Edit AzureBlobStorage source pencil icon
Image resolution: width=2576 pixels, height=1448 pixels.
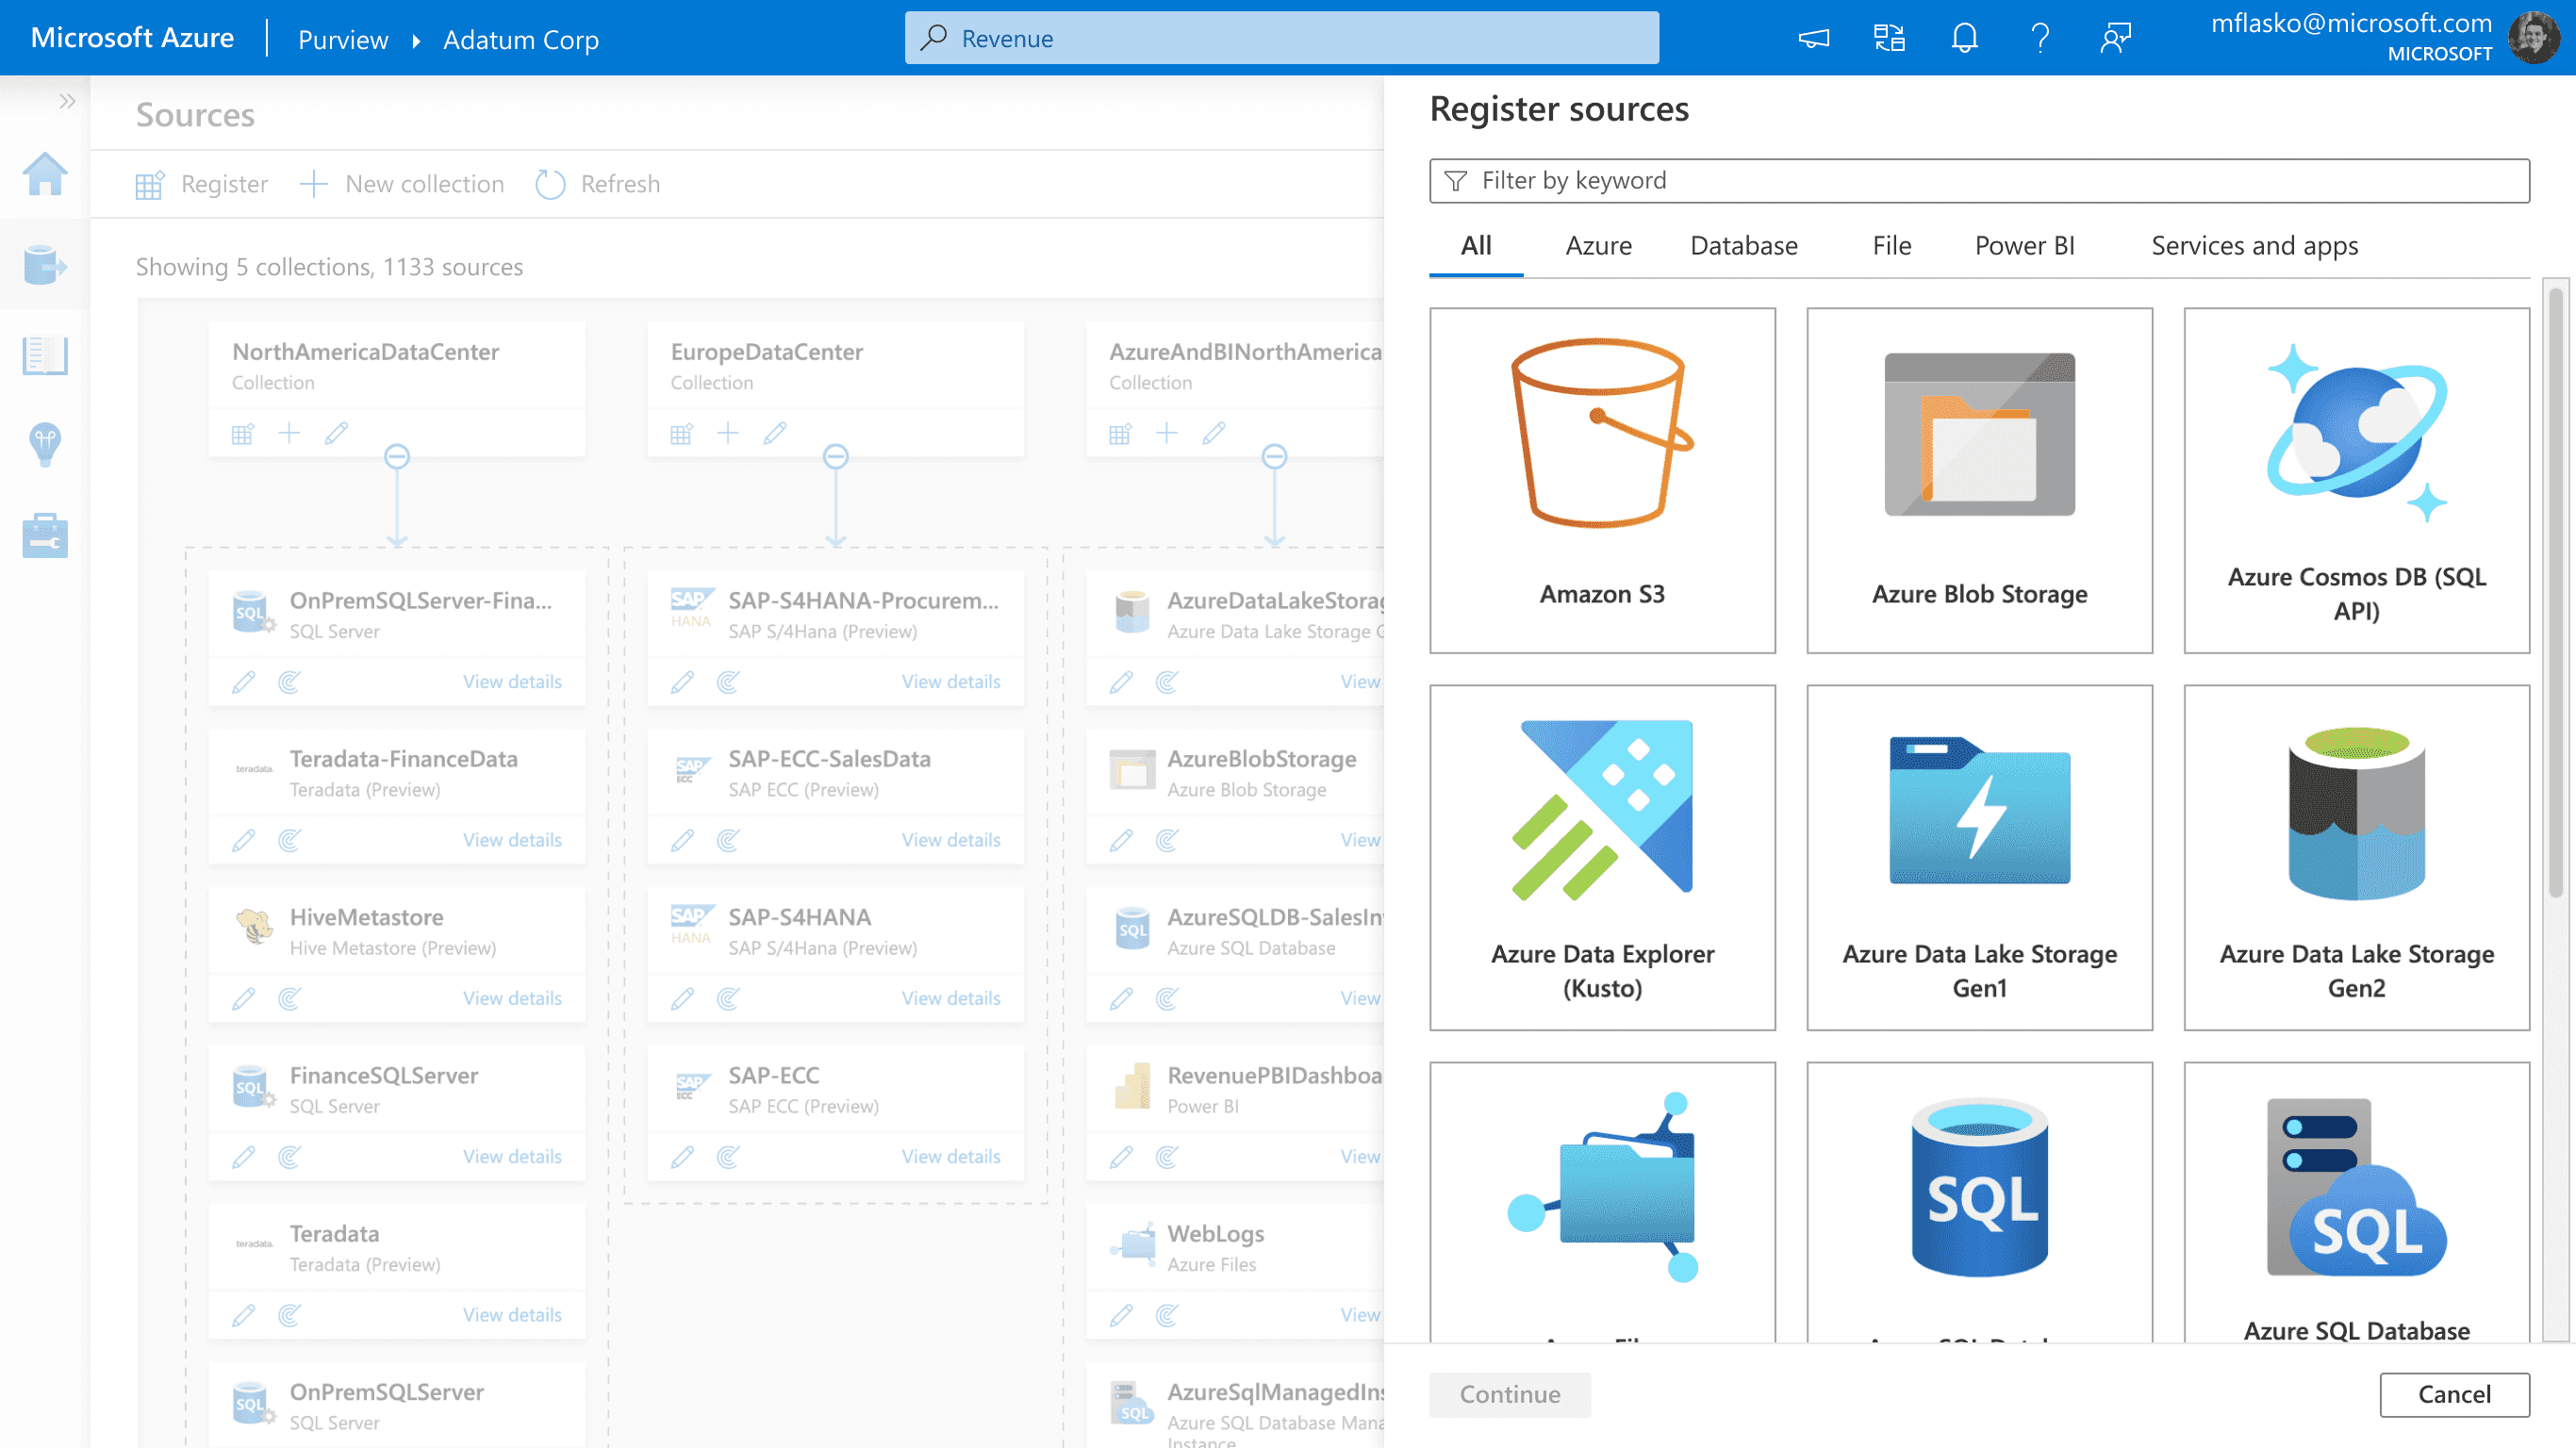[x=1121, y=840]
